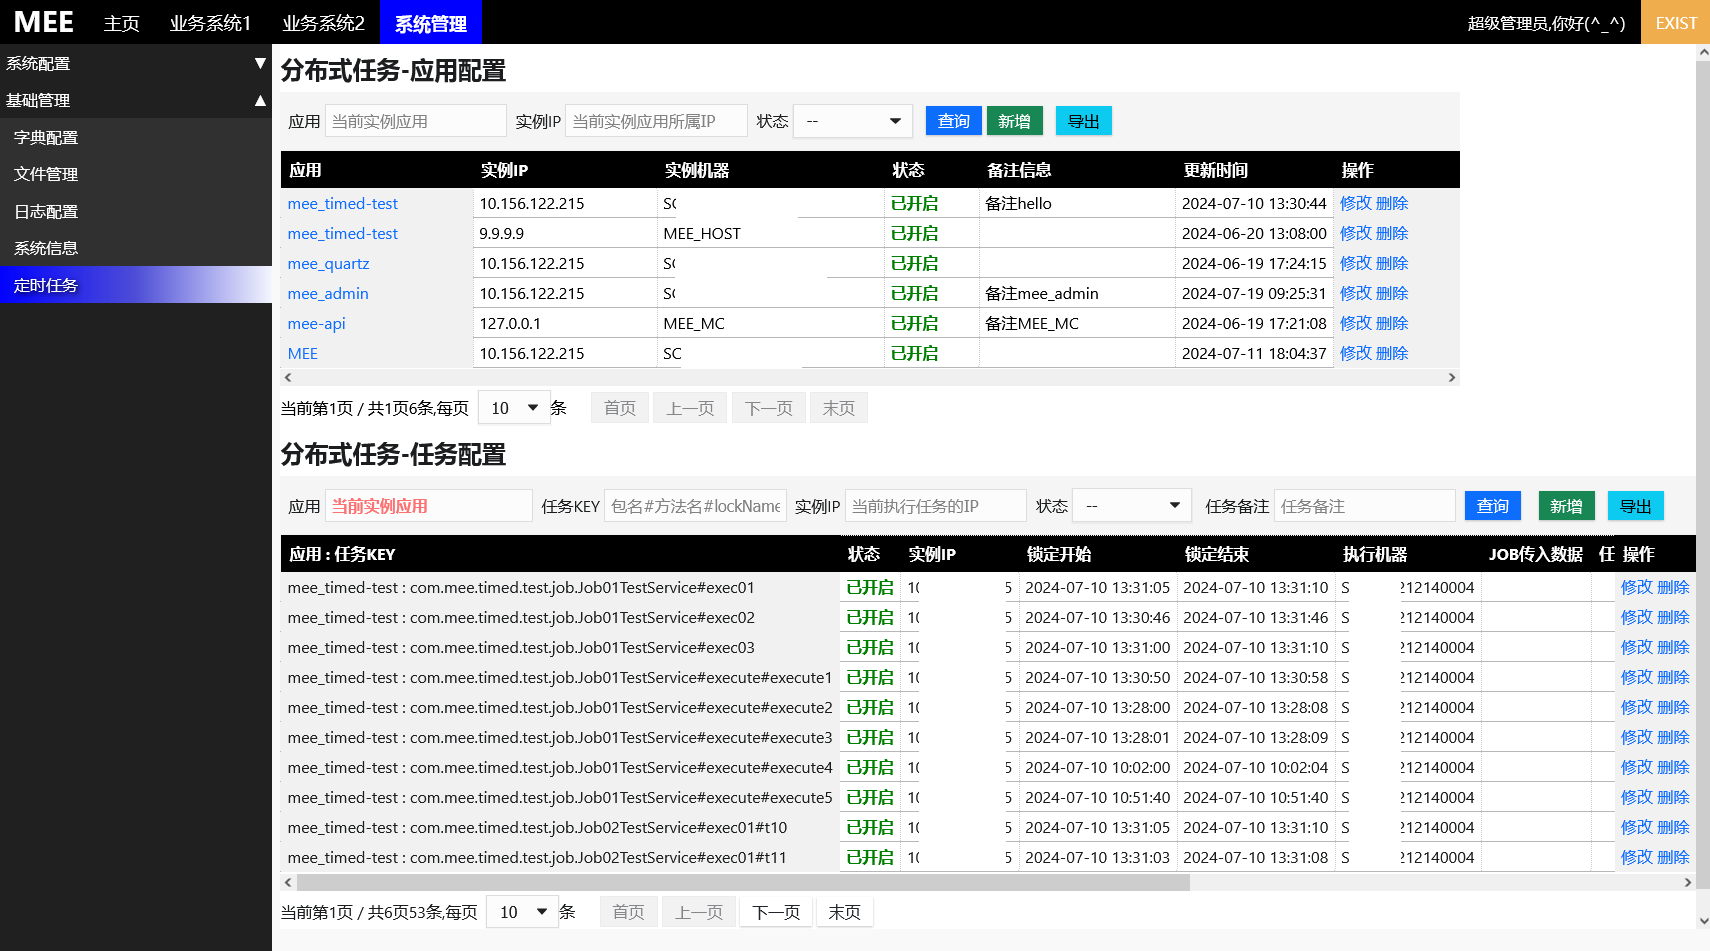Click 导出 button in 应用配置
Image resolution: width=1710 pixels, height=951 pixels.
pos(1084,121)
